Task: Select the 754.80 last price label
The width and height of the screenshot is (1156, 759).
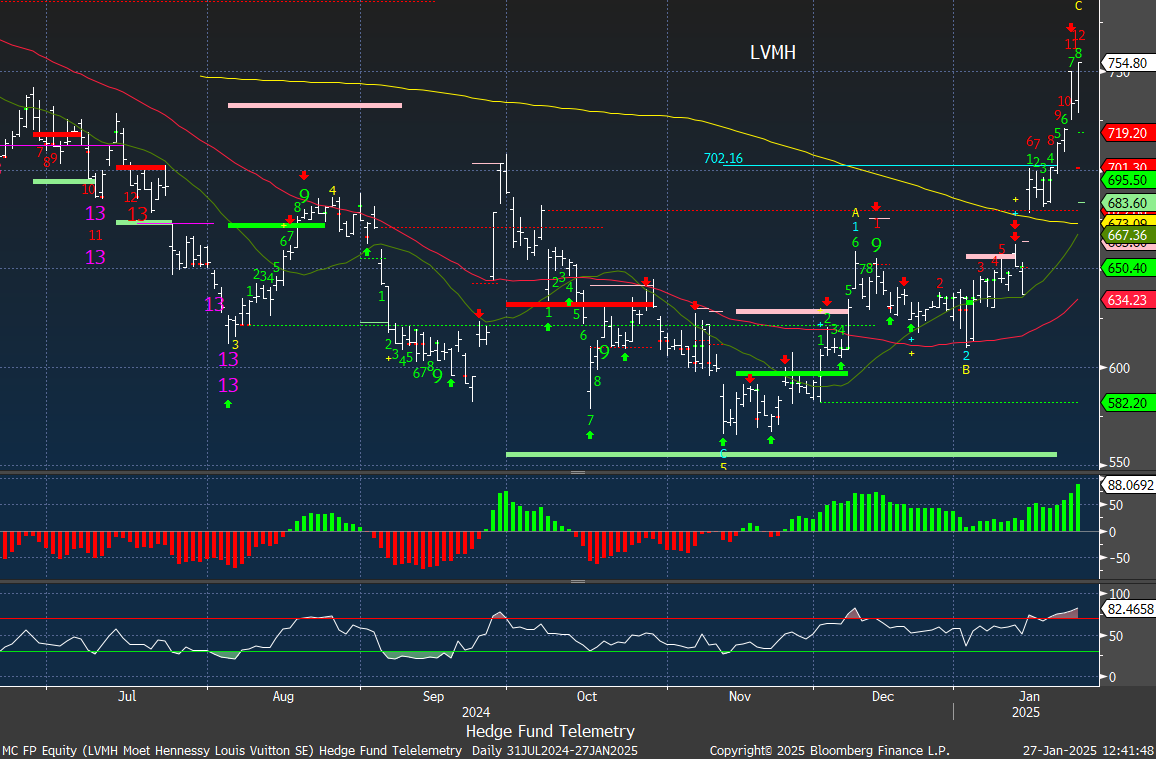Action: pyautogui.click(x=1128, y=63)
